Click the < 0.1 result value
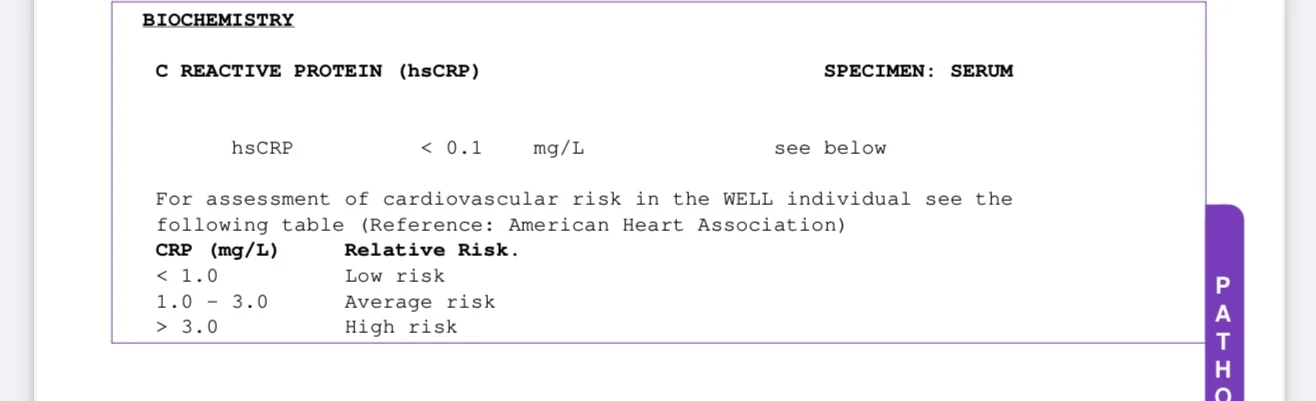Image resolution: width=1316 pixels, height=401 pixels. tap(451, 148)
